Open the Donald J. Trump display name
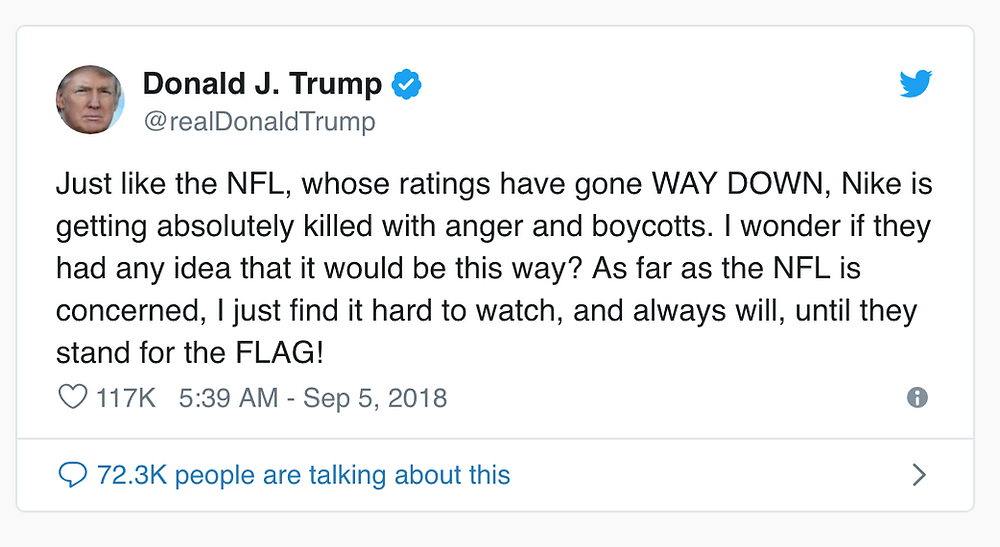Viewport: 1000px width, 547px height. (262, 84)
